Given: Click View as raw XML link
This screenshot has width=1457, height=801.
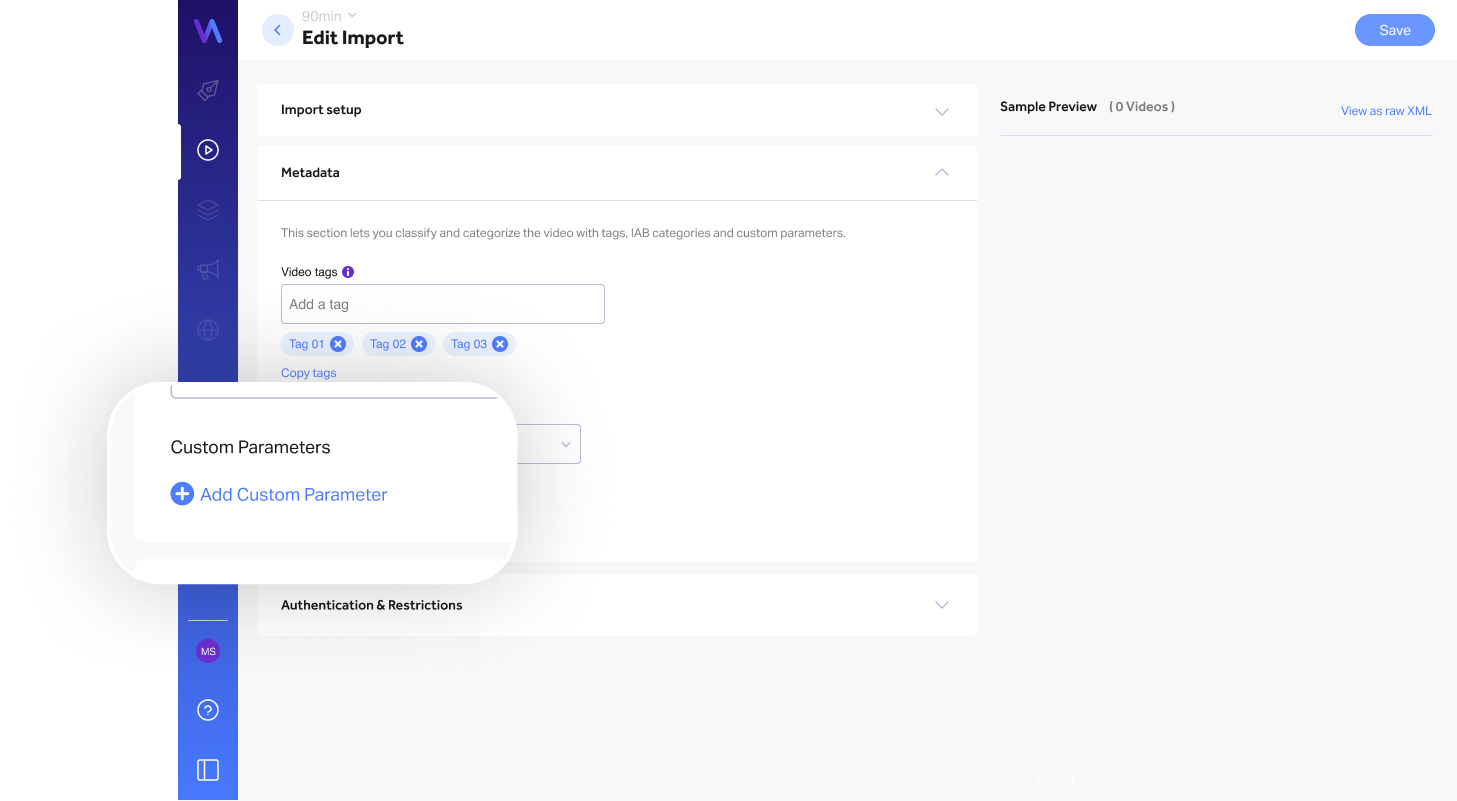Looking at the screenshot, I should [1386, 111].
